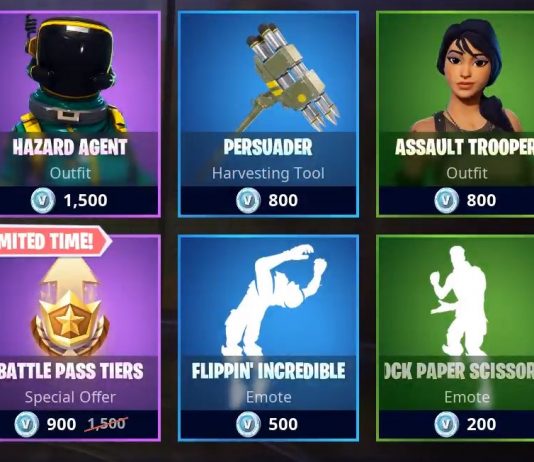534x462 pixels.
Task: Select the Flippin' Incredible title text
Action: (x=268, y=371)
